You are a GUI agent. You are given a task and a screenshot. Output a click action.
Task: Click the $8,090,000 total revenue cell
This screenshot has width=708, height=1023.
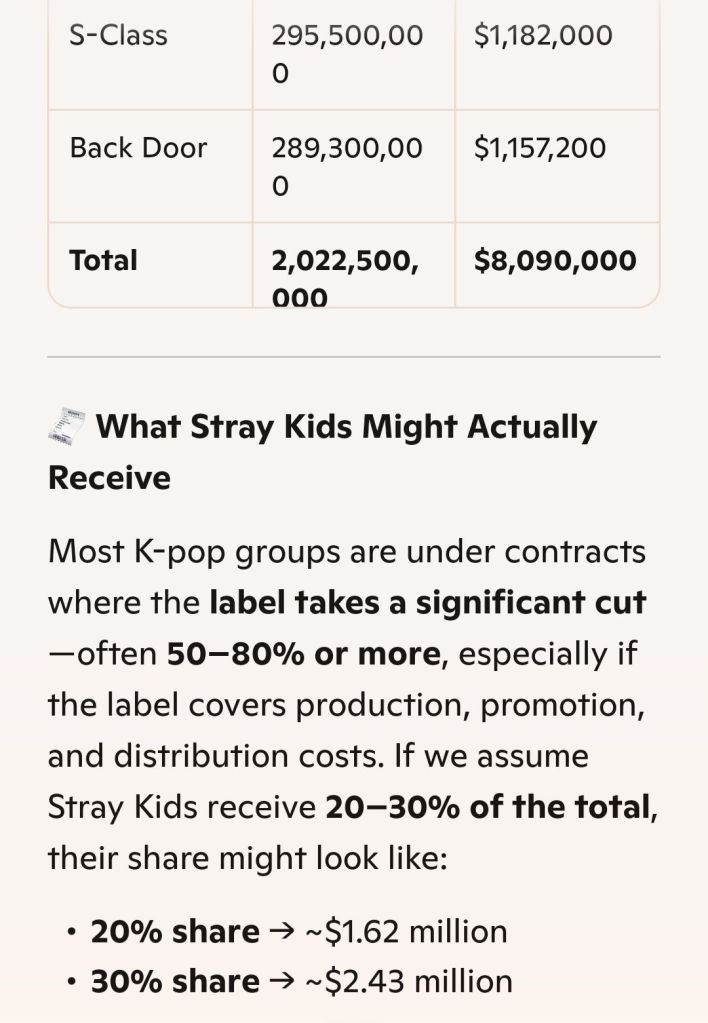tap(555, 260)
